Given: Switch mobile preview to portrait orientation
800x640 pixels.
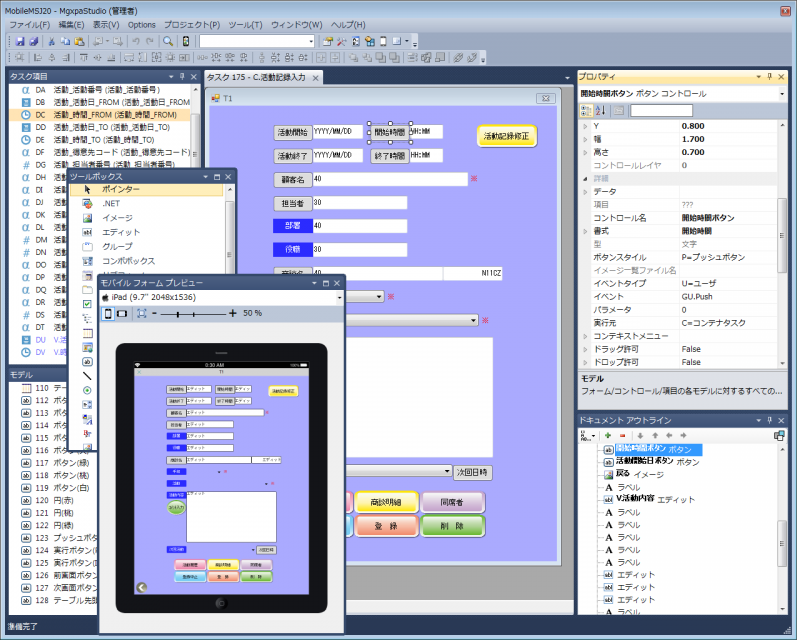Looking at the screenshot, I should (109, 313).
